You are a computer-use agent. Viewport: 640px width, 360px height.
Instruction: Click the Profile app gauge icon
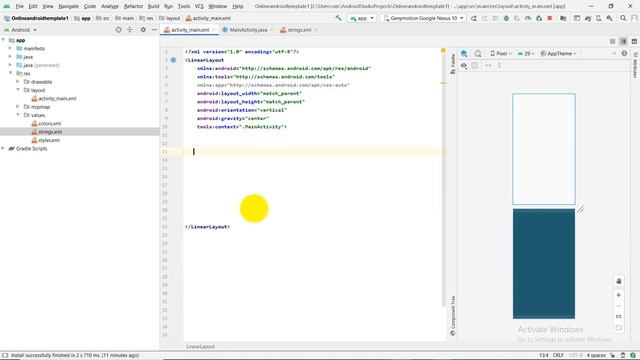point(528,18)
